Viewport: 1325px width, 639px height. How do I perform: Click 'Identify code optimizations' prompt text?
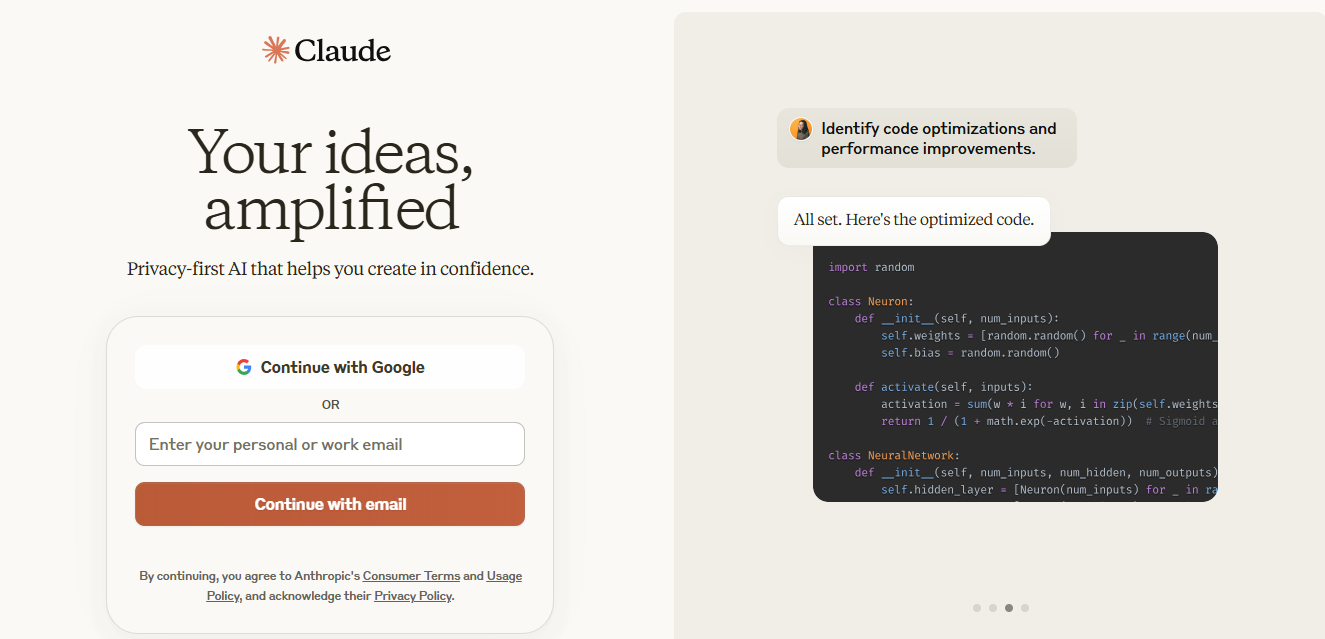pos(939,139)
